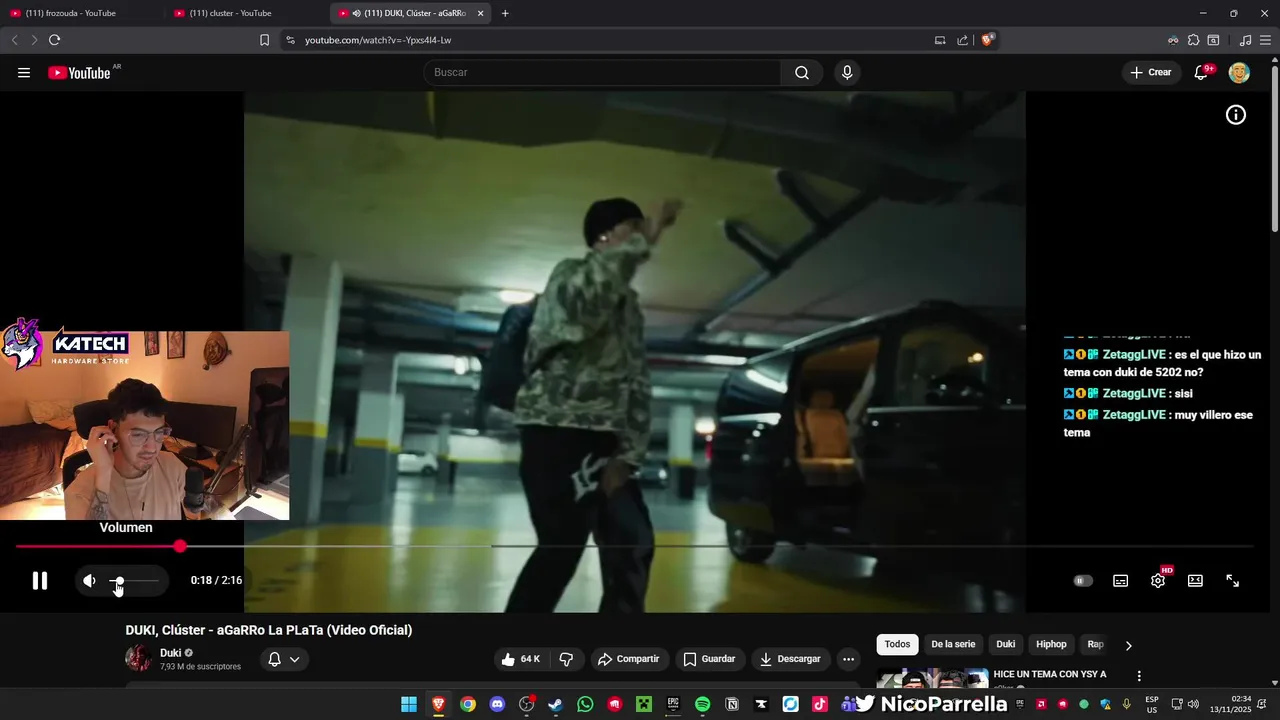The image size is (1280, 720).
Task: Toggle the autoplay switch
Action: coord(1083,581)
